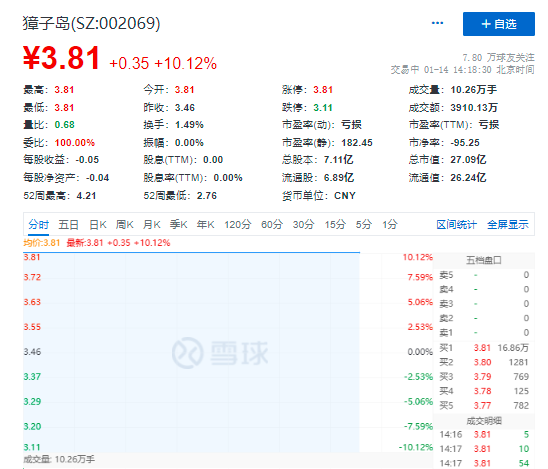This screenshot has width=548, height=469.
Task: Click the 流通值 value 26.24亿
Action: [468, 178]
